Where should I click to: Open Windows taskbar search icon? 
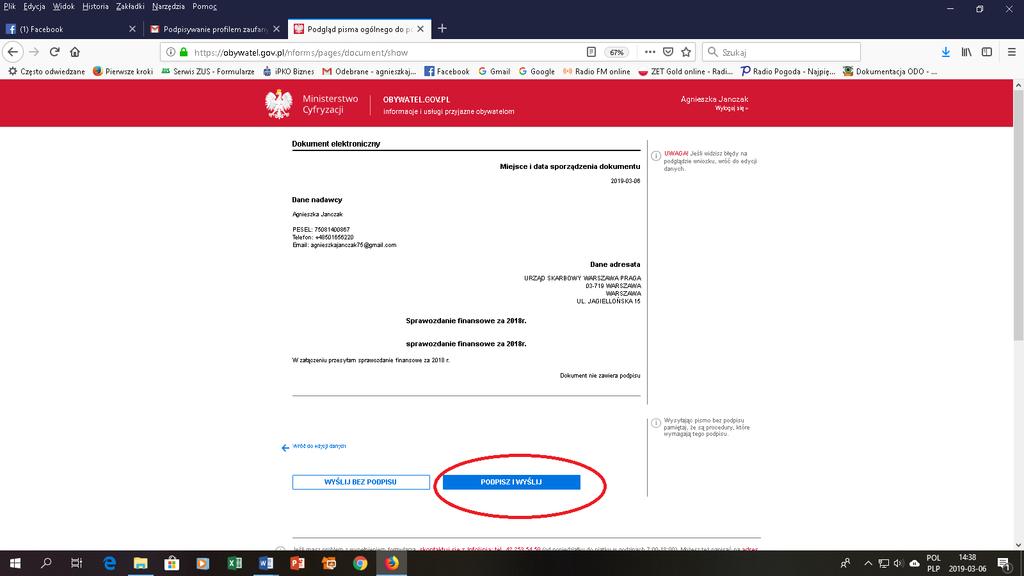[46, 563]
